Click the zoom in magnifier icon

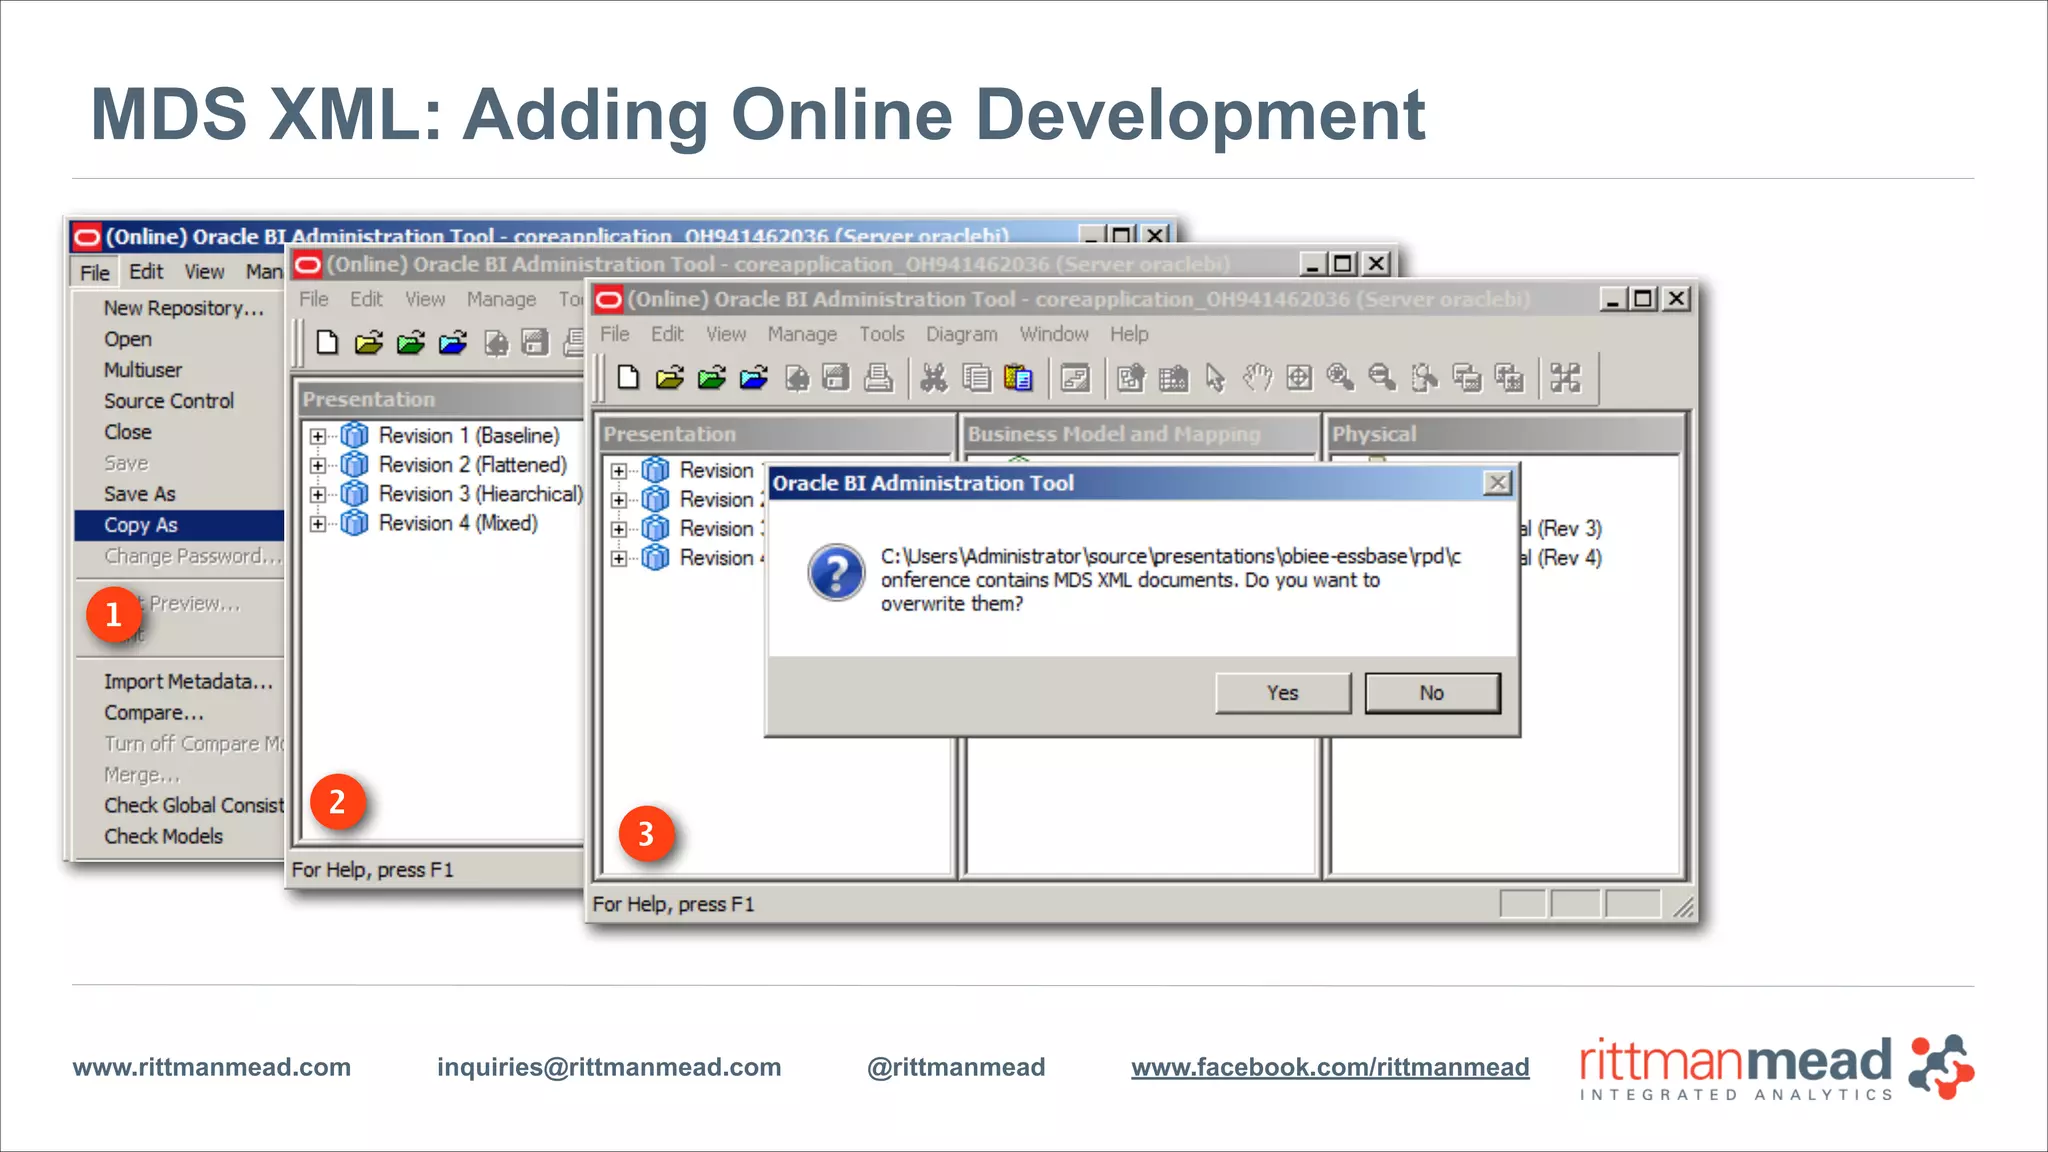coord(1340,377)
